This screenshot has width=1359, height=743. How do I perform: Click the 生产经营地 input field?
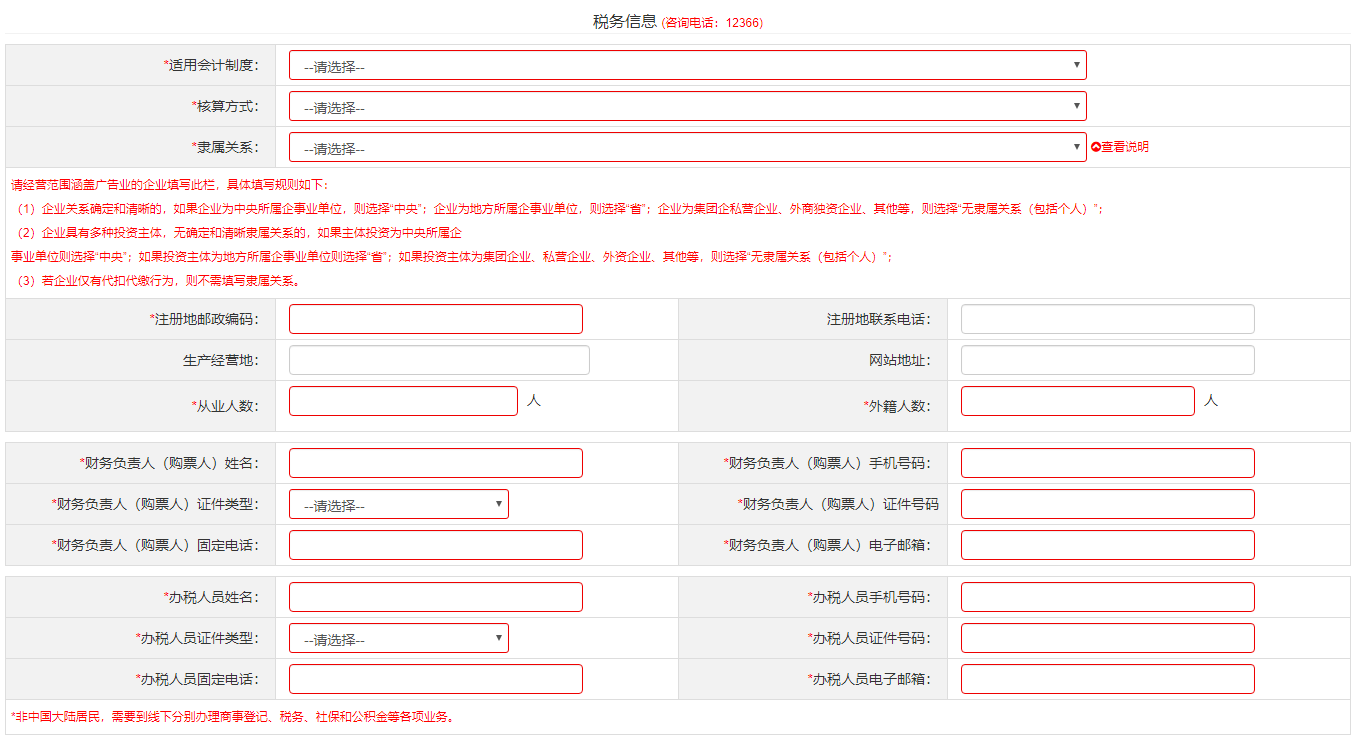click(439, 361)
